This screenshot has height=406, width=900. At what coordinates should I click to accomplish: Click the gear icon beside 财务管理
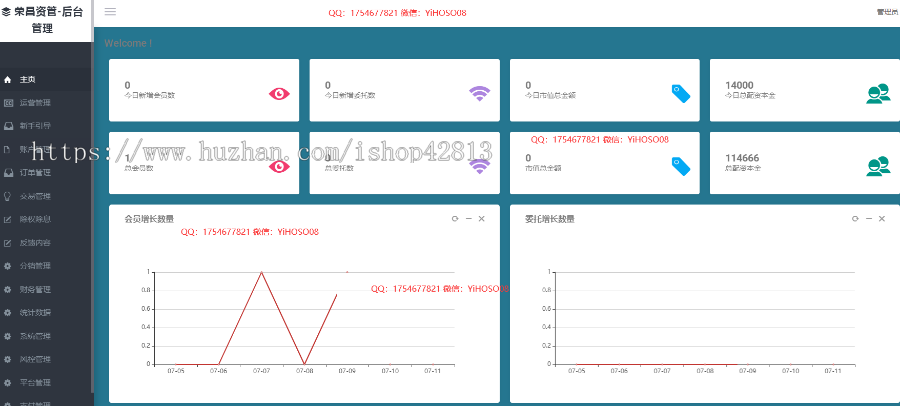click(x=7, y=289)
